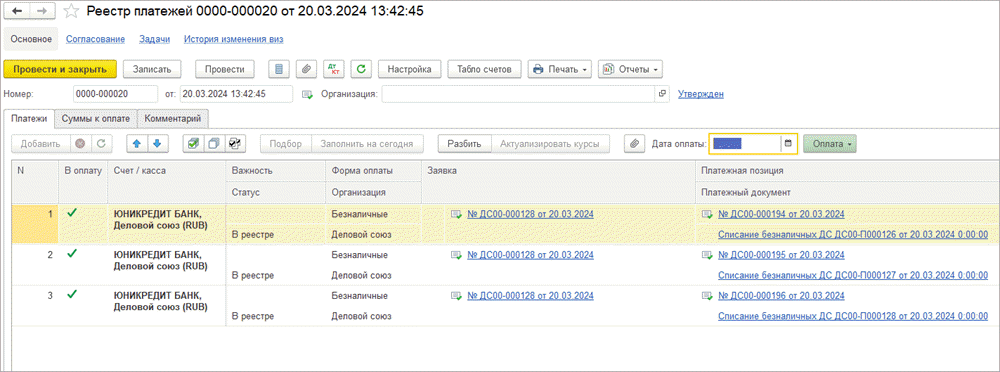Open payment position № ДС00-000196
This screenshot has height=372, width=1000.
click(x=781, y=296)
